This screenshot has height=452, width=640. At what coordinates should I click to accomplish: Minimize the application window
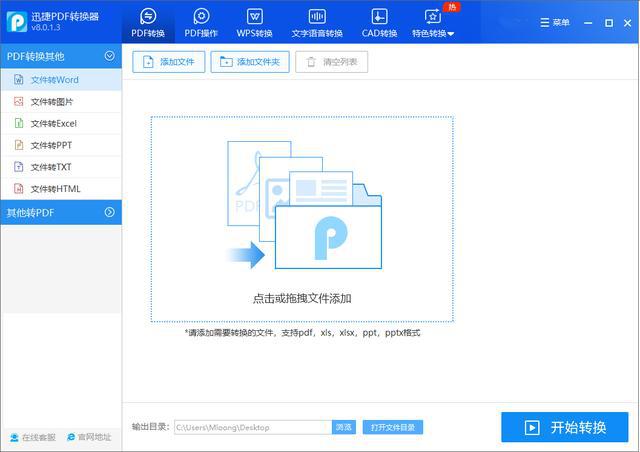click(x=588, y=23)
